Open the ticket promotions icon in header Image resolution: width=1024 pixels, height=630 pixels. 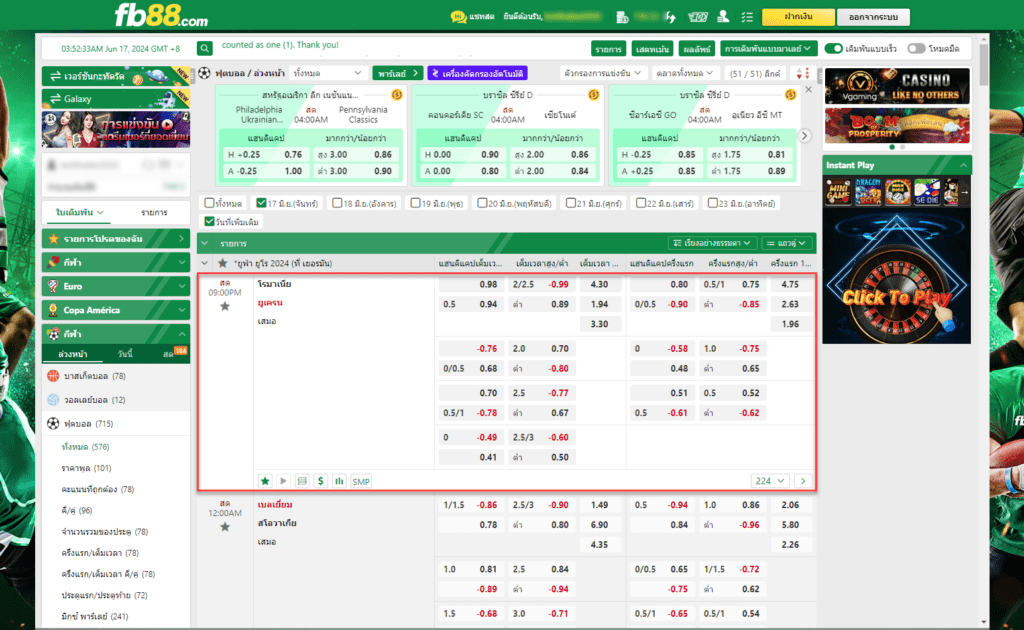(697, 17)
